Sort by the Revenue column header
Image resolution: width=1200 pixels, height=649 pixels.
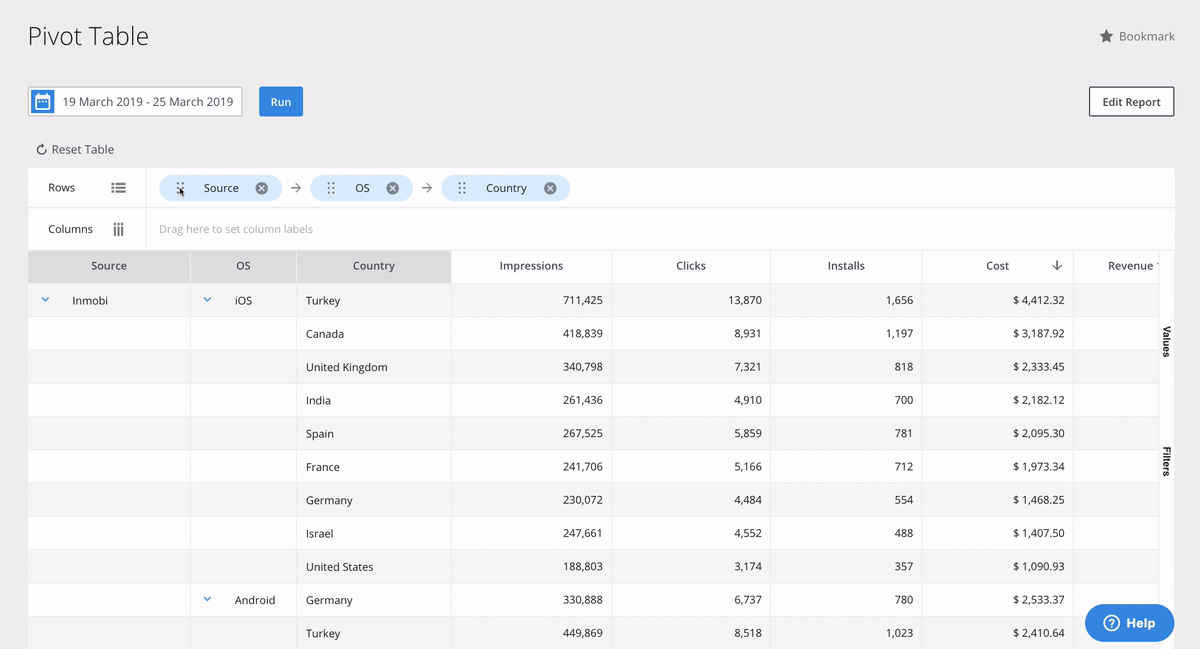coord(1116,266)
